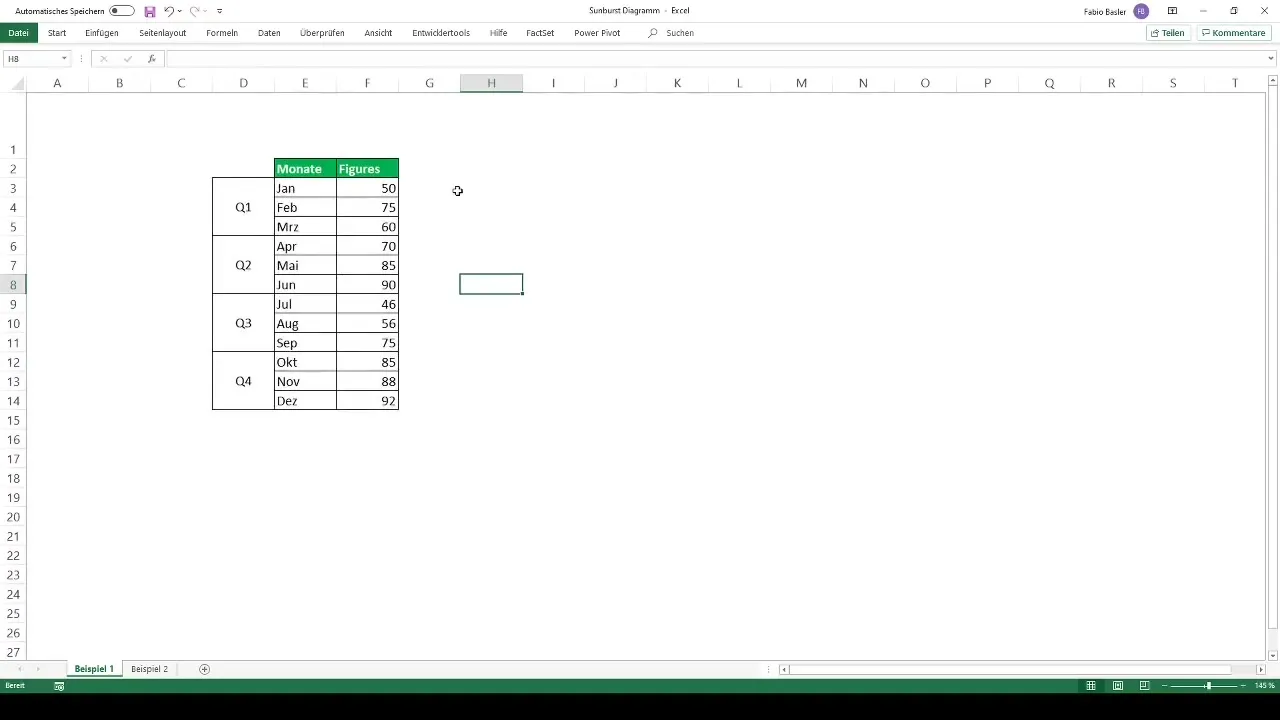
Task: Switch to Page Break Preview icon
Action: [x=1144, y=686]
